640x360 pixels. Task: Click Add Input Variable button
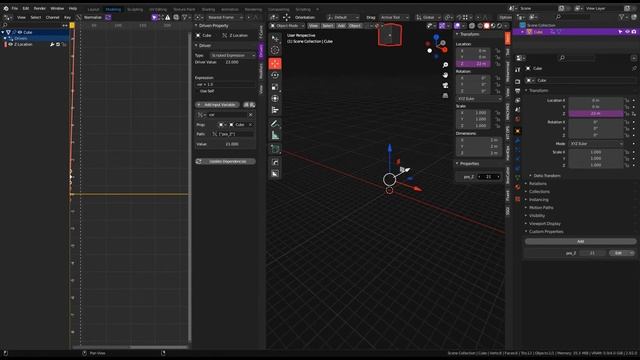(217, 105)
